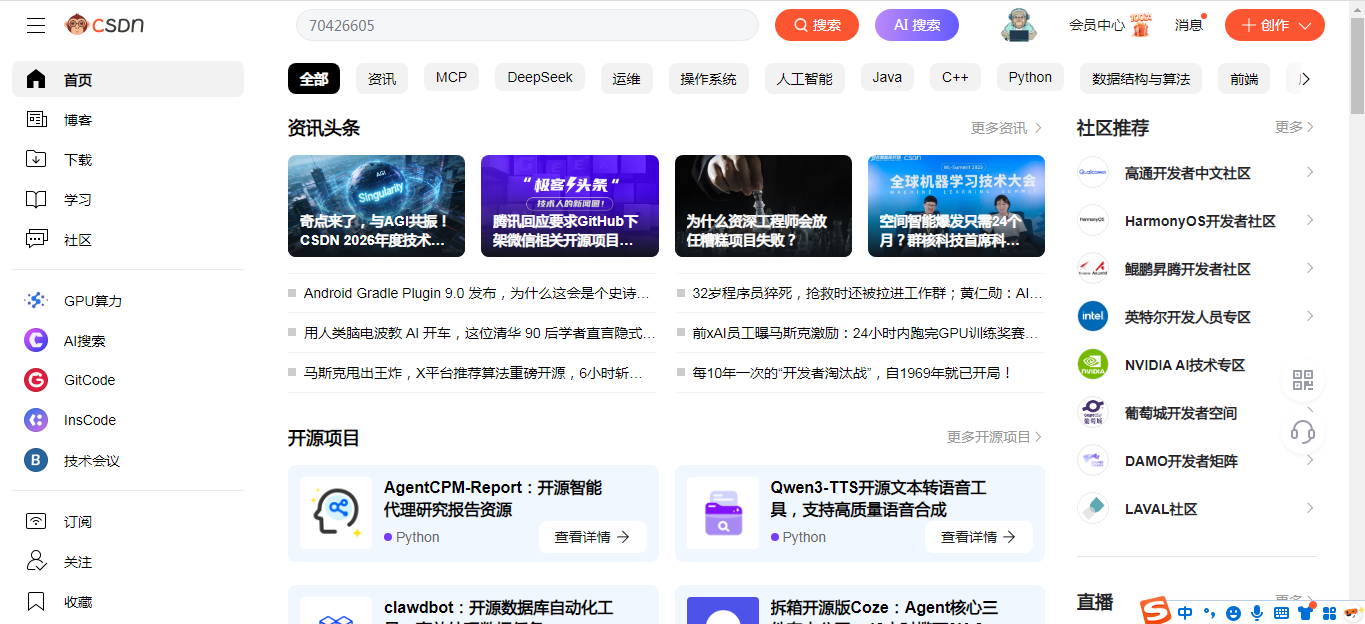Click the purple AI搜索 button
The height and width of the screenshot is (624, 1365).
coord(917,25)
